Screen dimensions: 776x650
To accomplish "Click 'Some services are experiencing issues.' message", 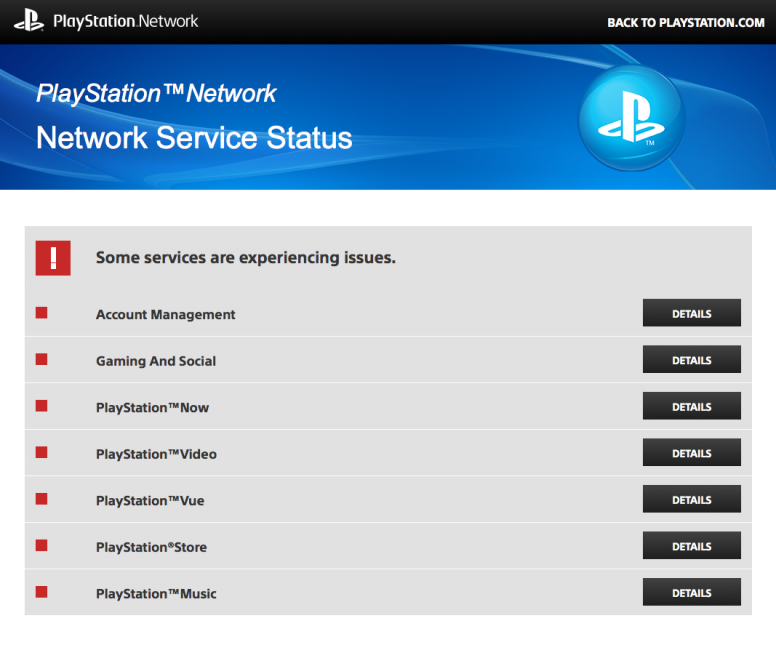I will pos(246,258).
